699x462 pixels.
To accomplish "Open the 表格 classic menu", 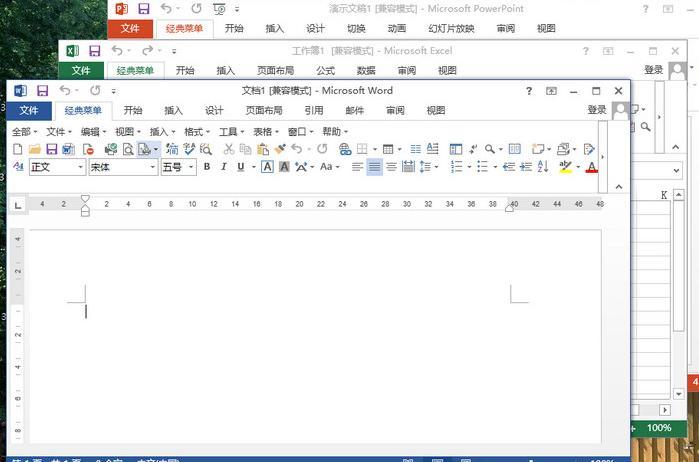I will point(266,132).
